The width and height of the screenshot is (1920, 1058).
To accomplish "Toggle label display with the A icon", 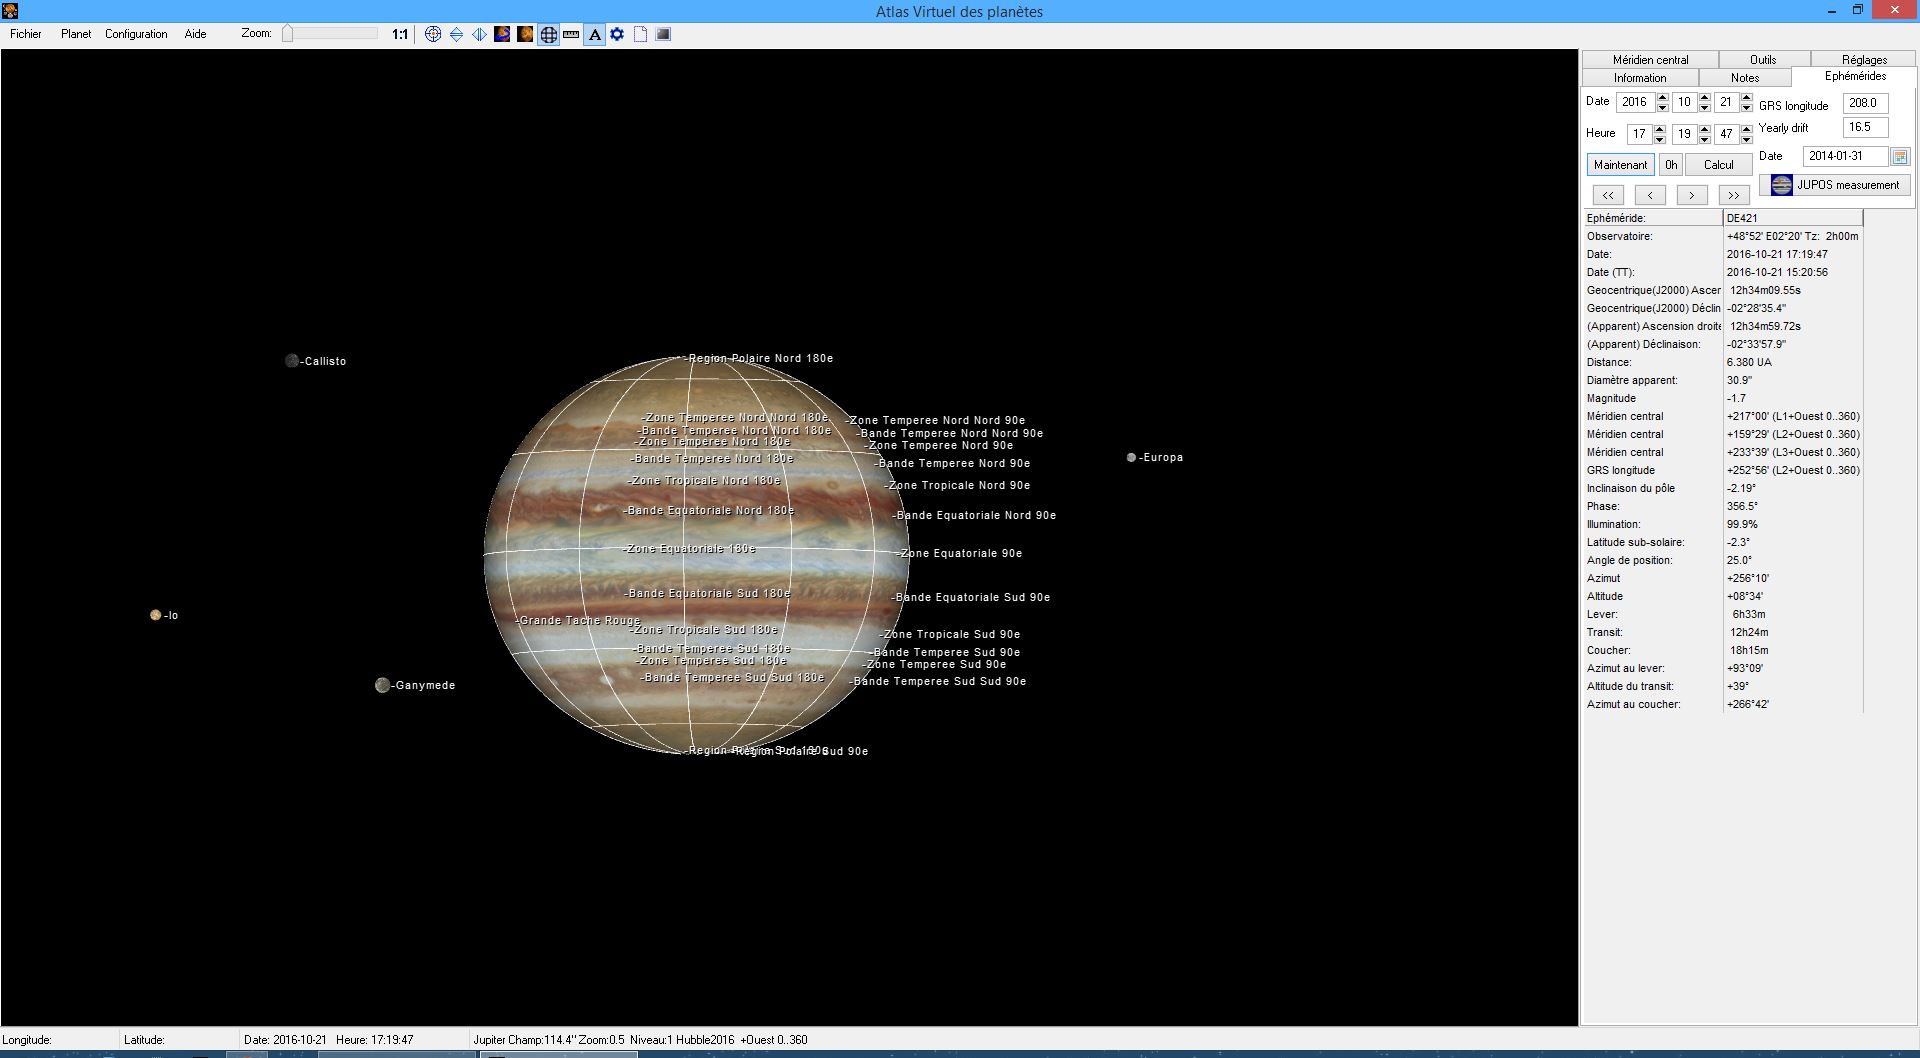I will coord(594,33).
